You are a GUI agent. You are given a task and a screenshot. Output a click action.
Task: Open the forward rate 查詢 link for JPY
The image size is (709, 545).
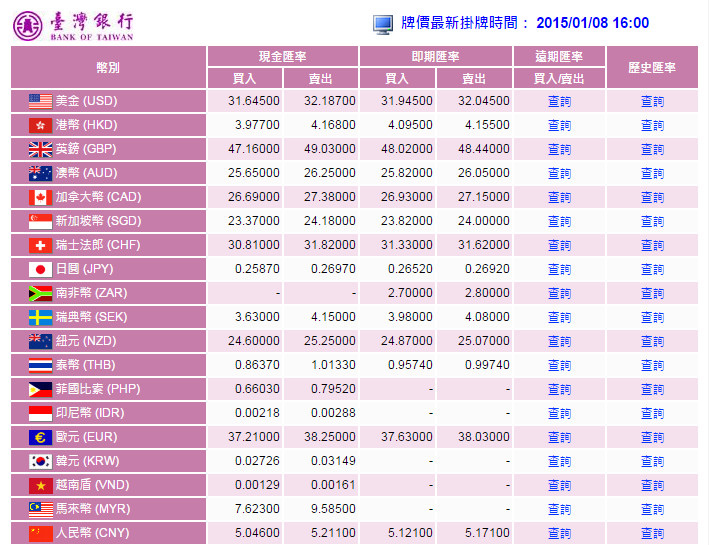click(559, 269)
